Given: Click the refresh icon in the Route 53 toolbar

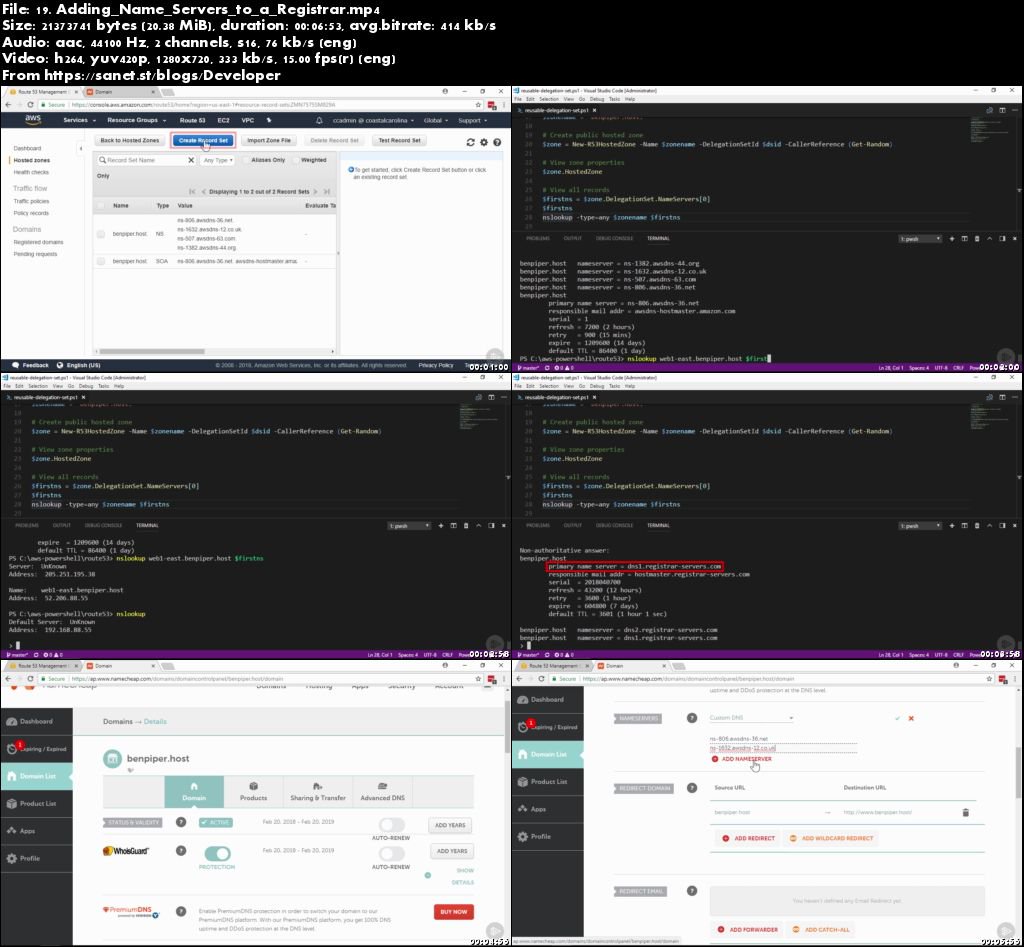Looking at the screenshot, I should 470,142.
